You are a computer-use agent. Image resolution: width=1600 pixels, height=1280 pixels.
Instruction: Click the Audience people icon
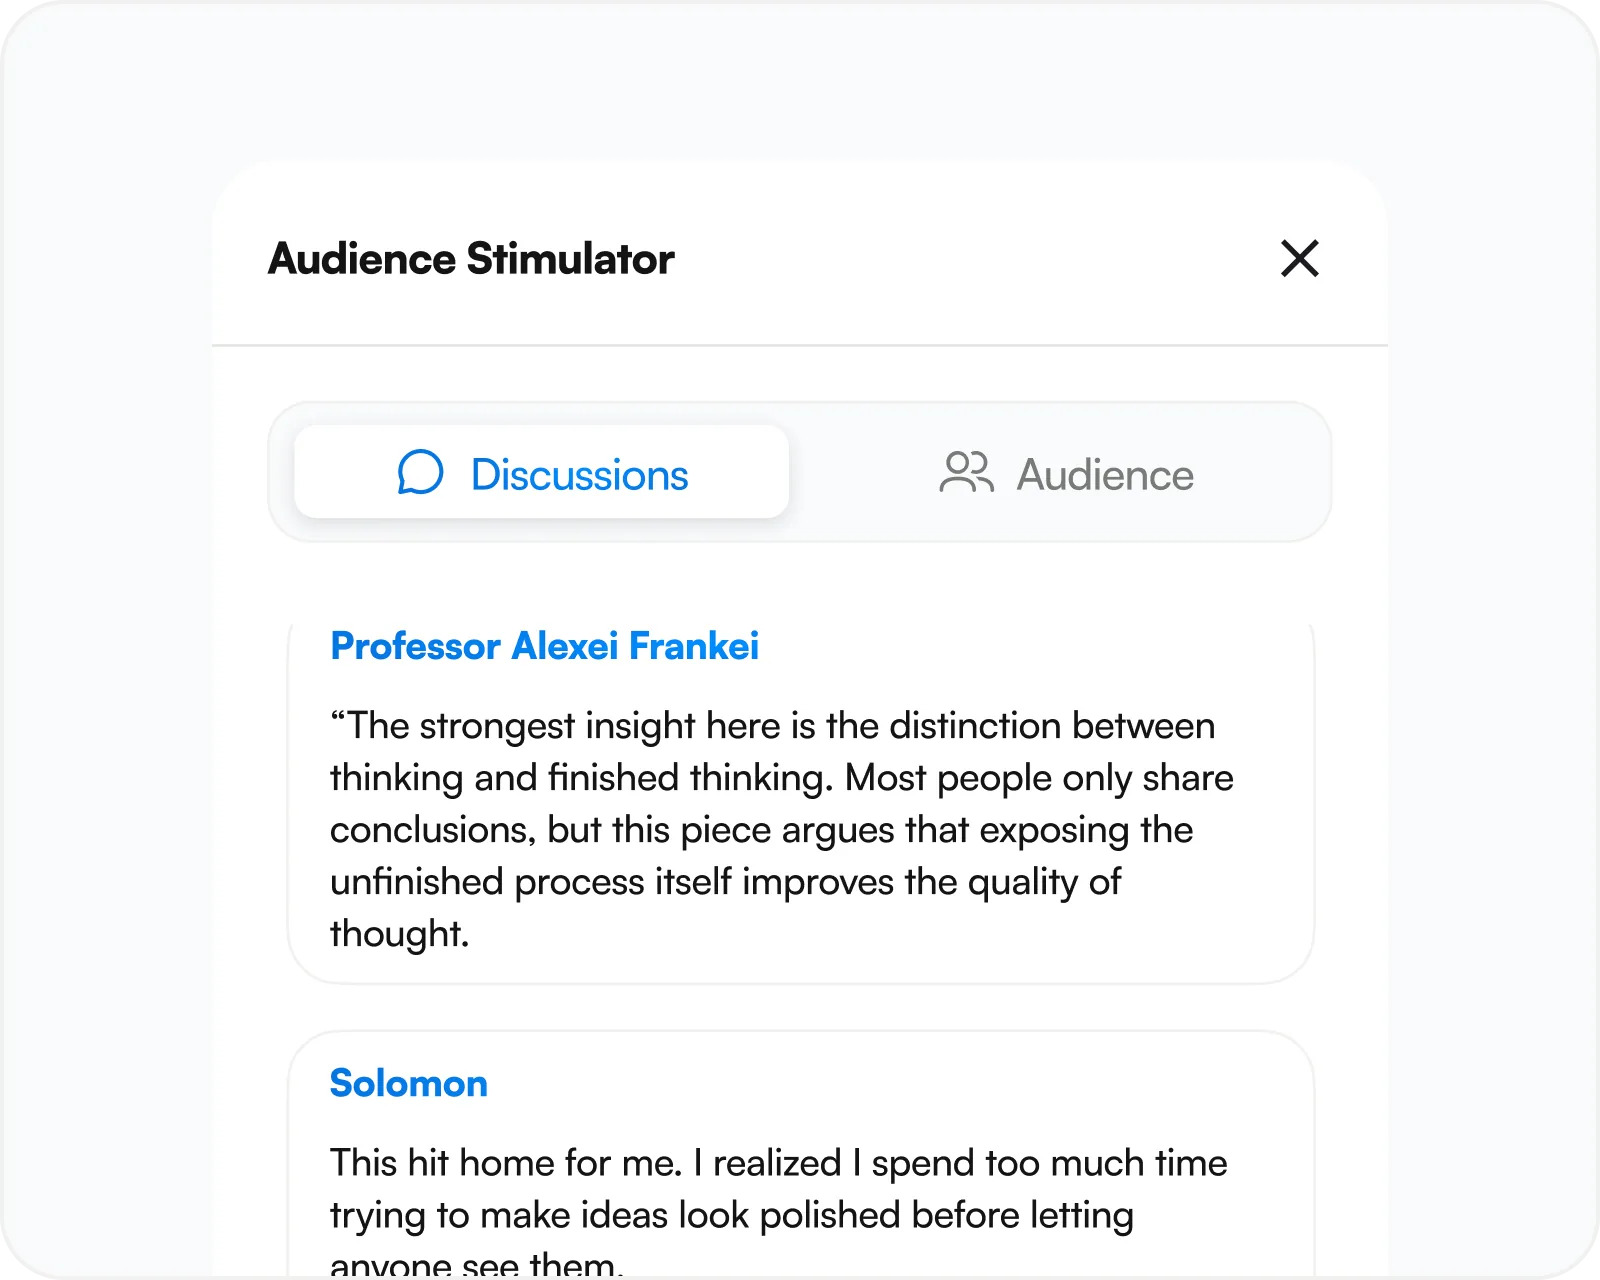coord(966,472)
